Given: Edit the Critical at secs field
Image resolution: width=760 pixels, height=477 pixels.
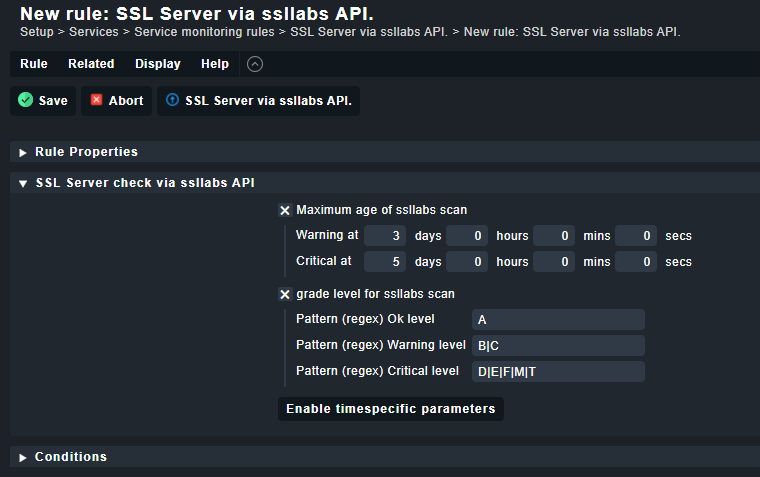Looking at the screenshot, I should pos(636,262).
